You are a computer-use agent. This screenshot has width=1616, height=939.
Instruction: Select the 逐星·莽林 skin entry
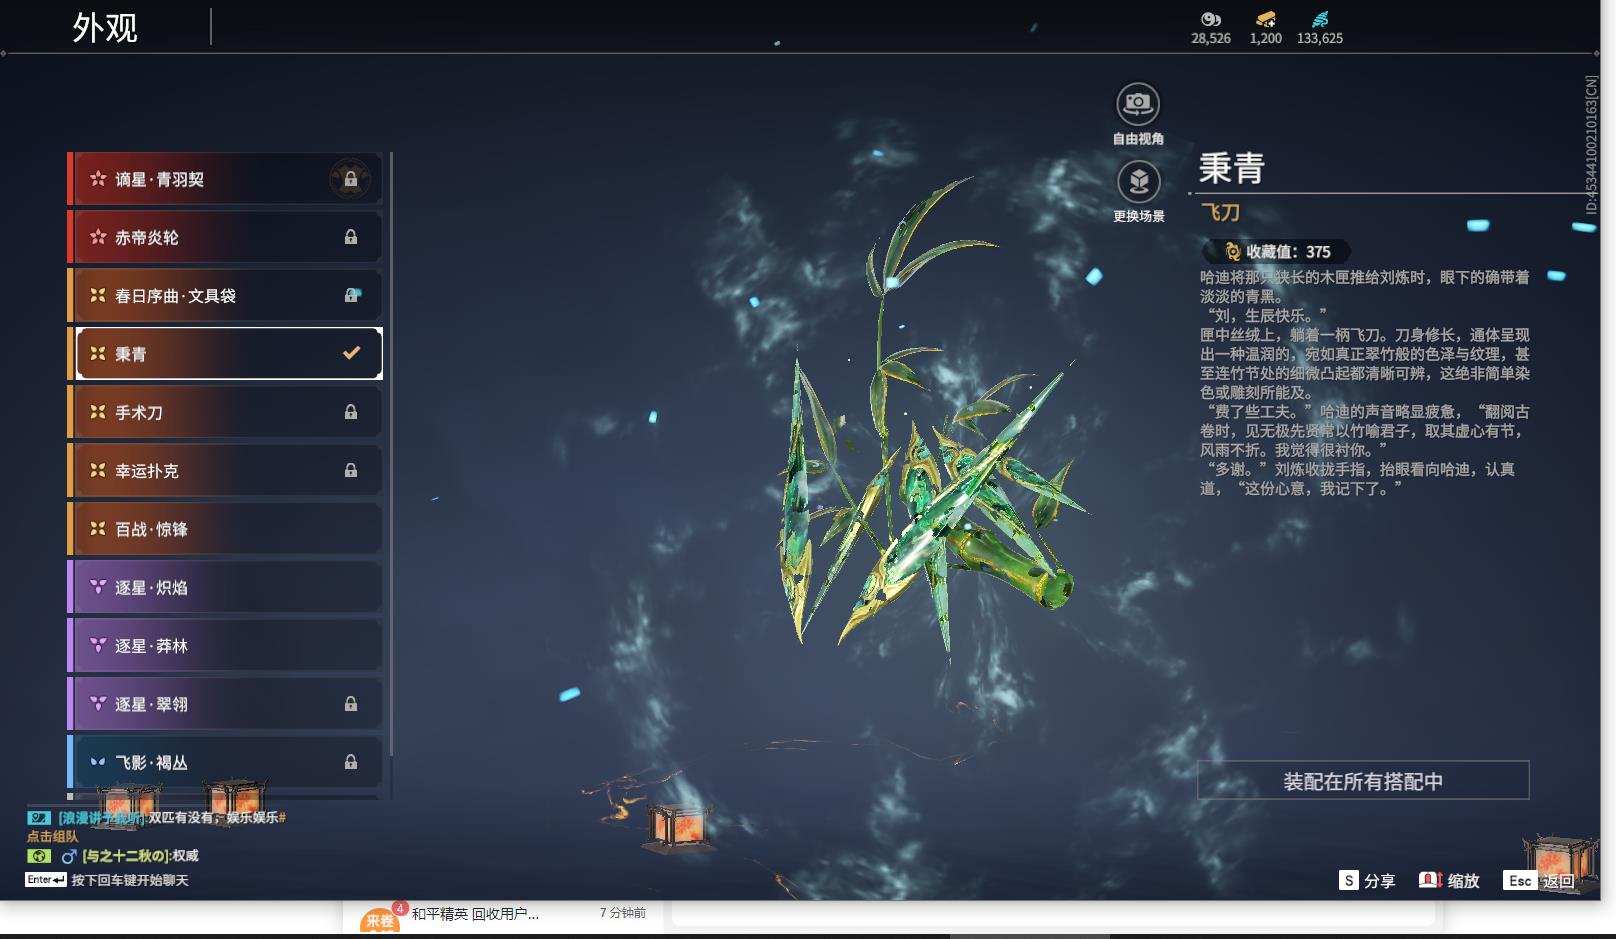coord(225,646)
